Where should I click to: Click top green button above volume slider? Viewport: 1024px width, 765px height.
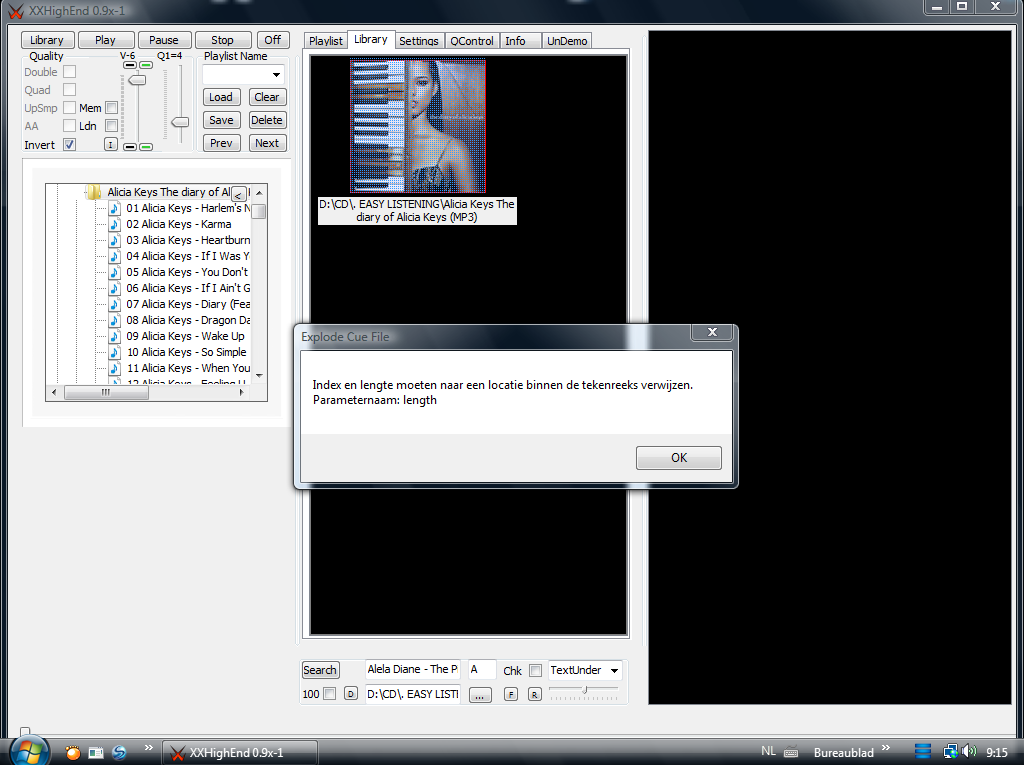coord(146,65)
